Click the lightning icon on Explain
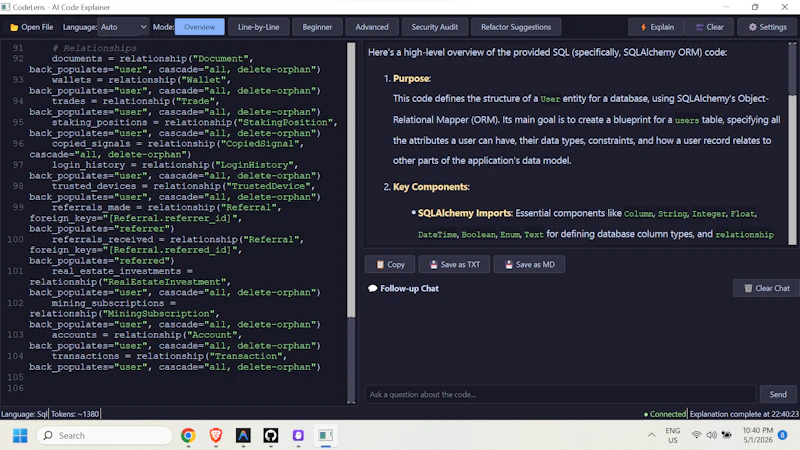The image size is (800, 450). [x=643, y=27]
